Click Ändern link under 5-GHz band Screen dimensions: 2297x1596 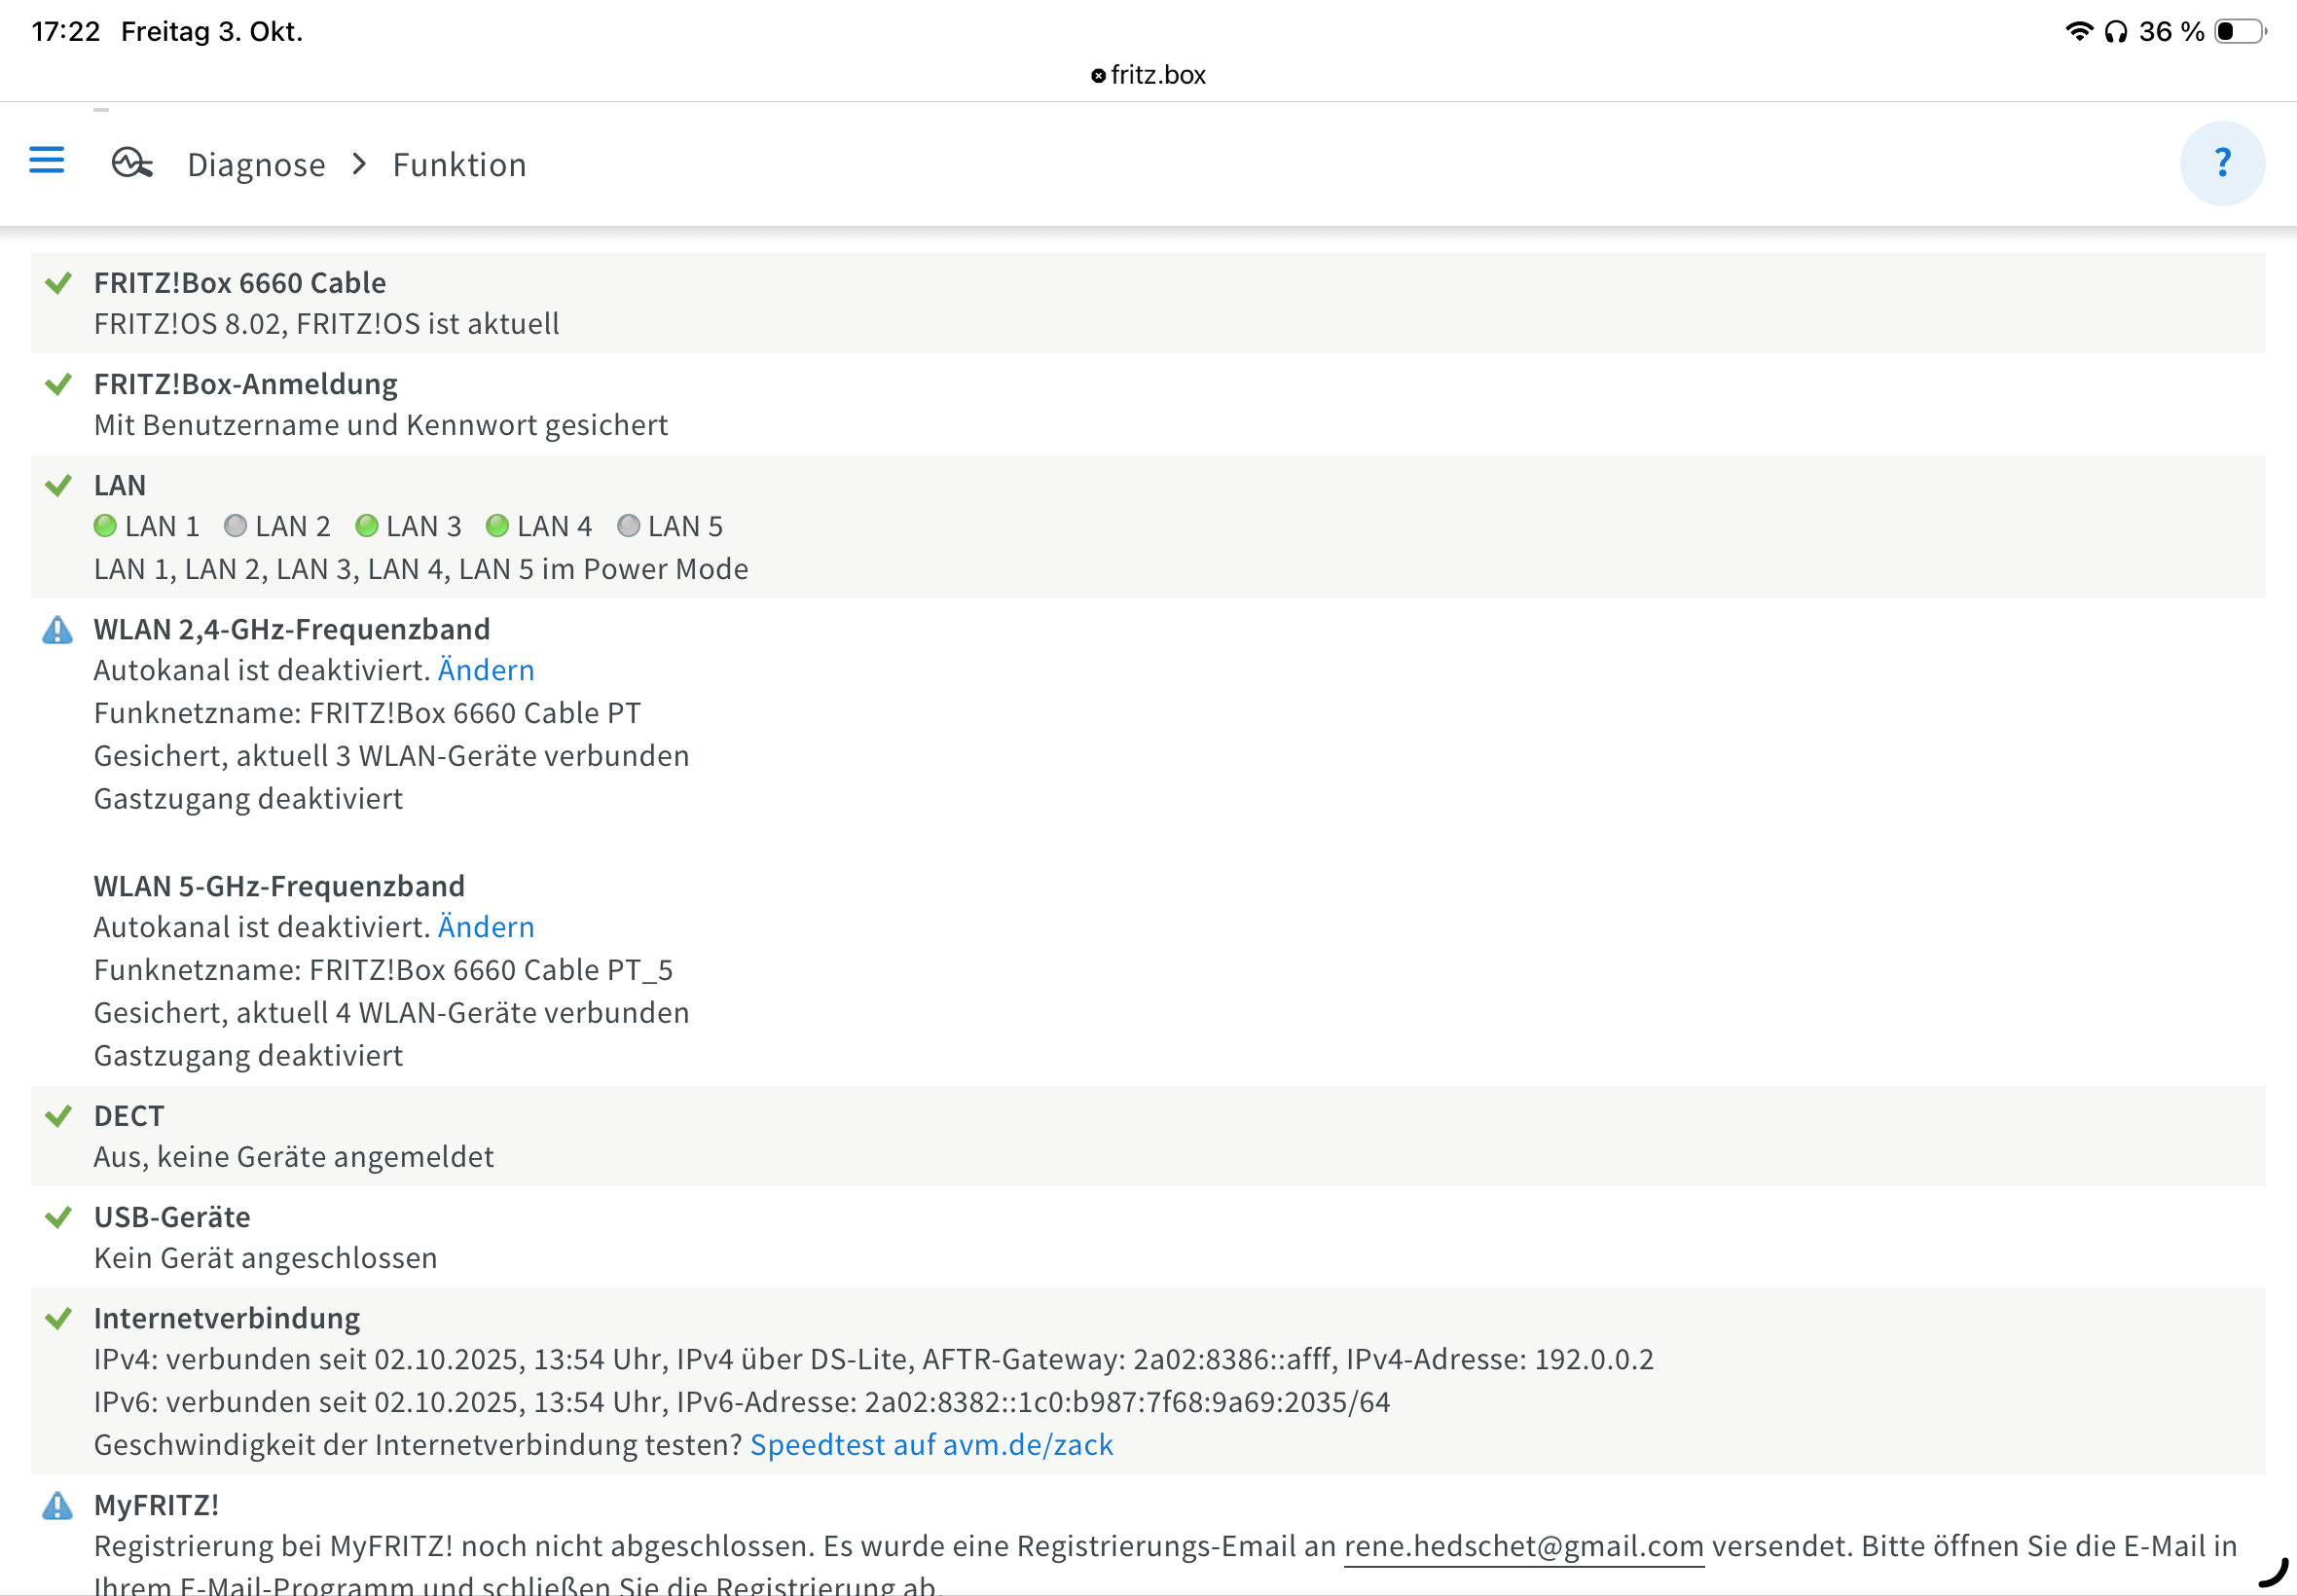[x=486, y=927]
